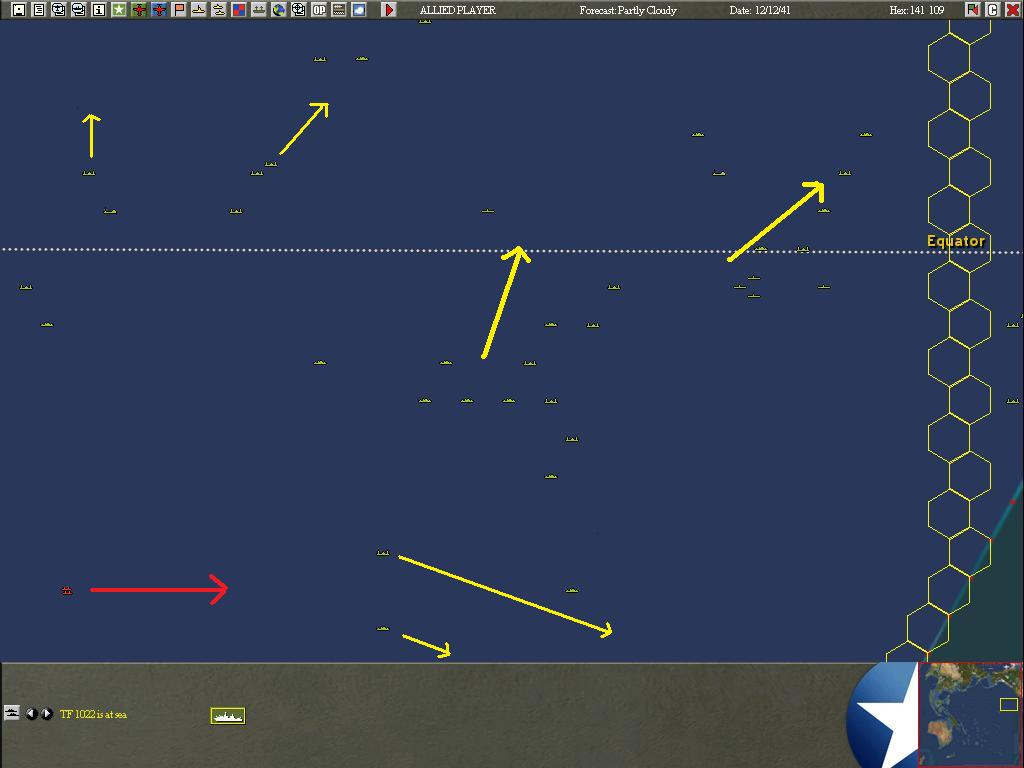Image resolution: width=1024 pixels, height=768 pixels.
Task: Click the 'Hex: 141 109' readout
Action: 917,10
